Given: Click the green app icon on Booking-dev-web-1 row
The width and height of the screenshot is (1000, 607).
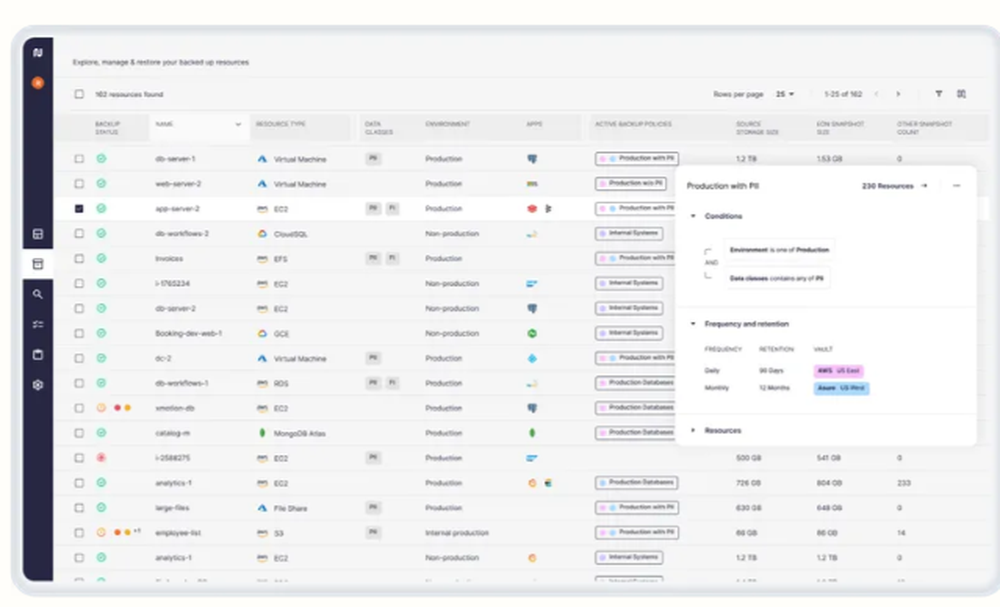Looking at the screenshot, I should [x=532, y=333].
